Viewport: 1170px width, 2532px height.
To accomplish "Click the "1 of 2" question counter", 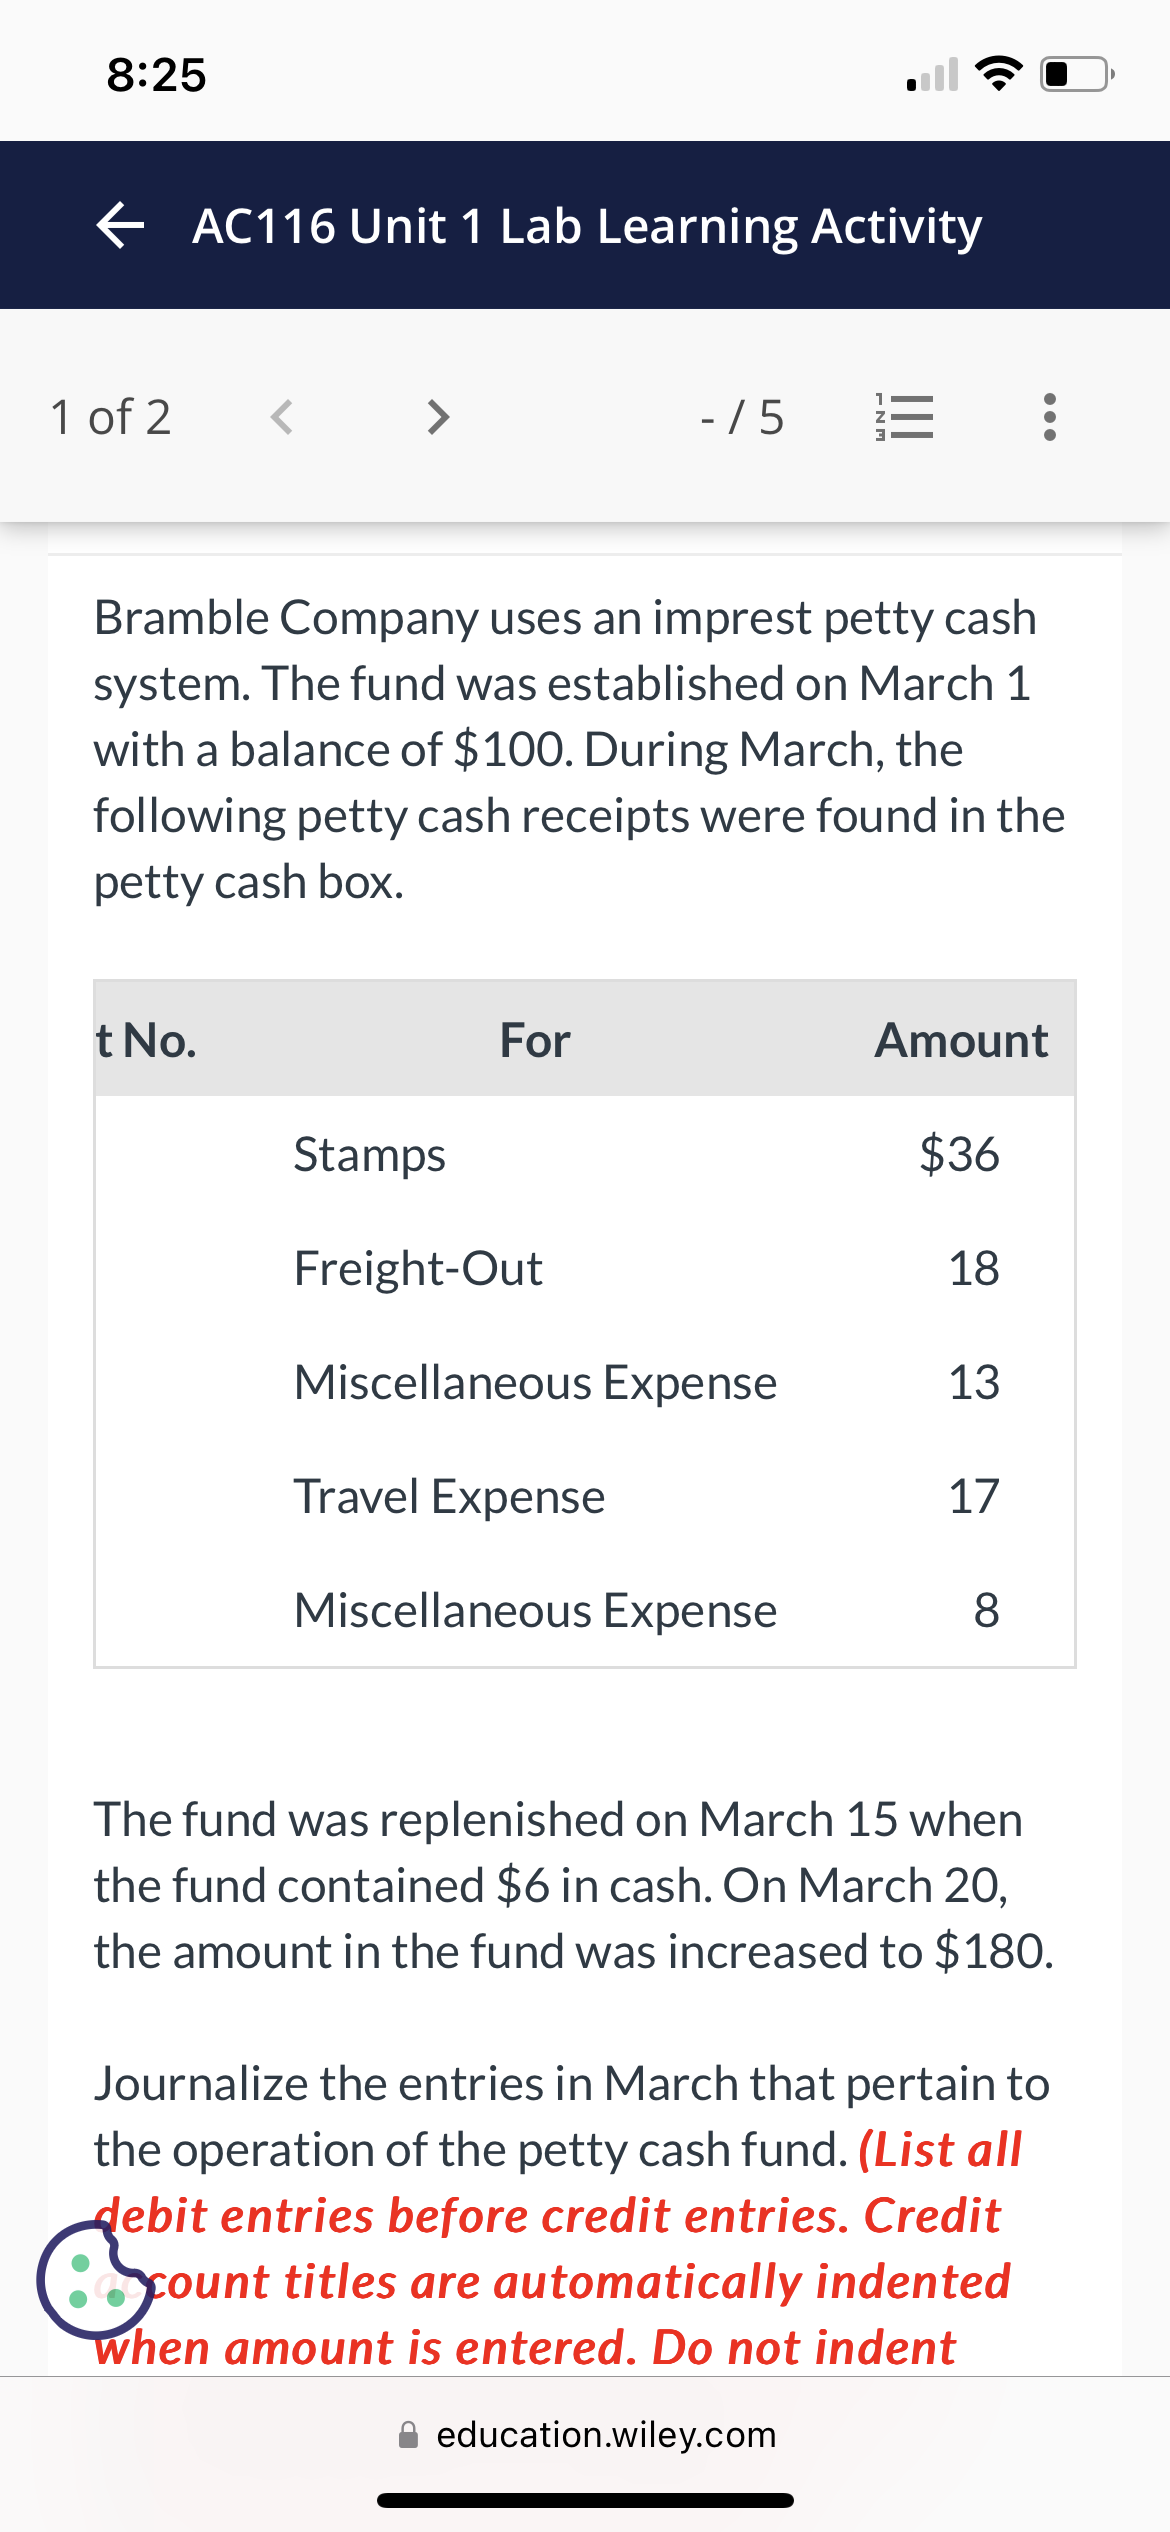I will pos(111,417).
